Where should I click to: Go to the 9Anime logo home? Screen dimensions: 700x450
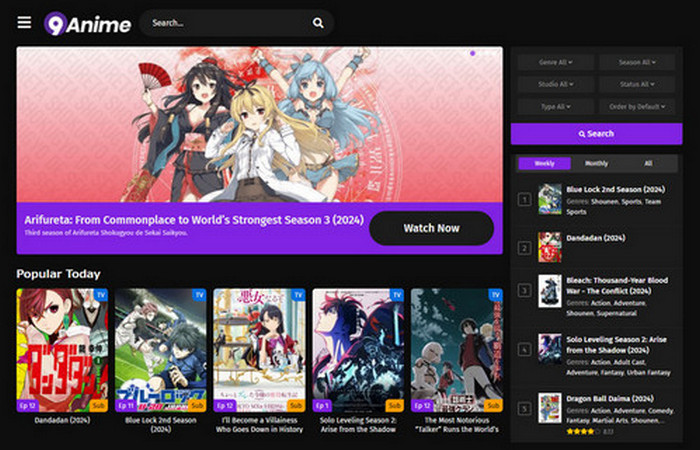pyautogui.click(x=88, y=24)
